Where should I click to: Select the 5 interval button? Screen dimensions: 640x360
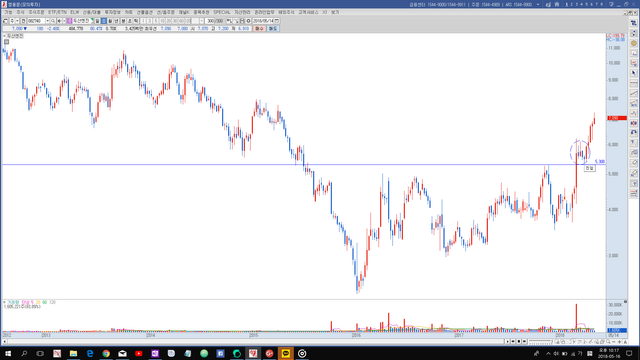click(156, 21)
